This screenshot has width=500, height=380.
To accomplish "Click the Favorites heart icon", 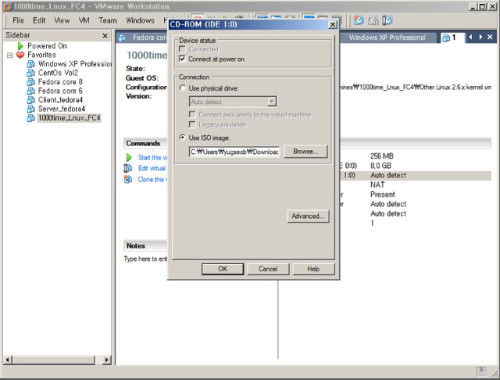I will [20, 55].
